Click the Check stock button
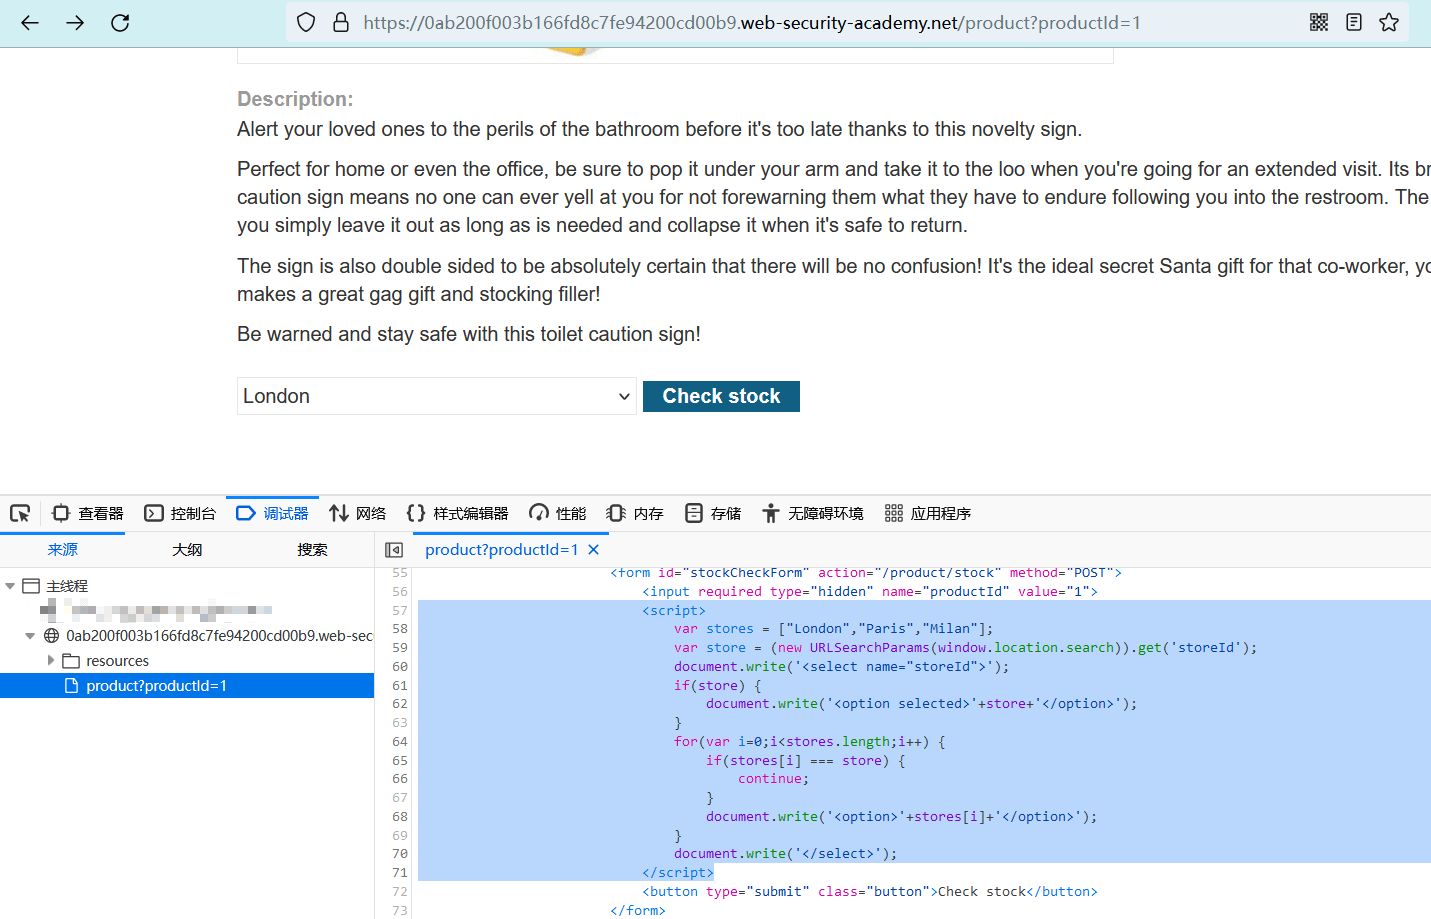Screen dimensions: 1431x919 click(x=721, y=396)
